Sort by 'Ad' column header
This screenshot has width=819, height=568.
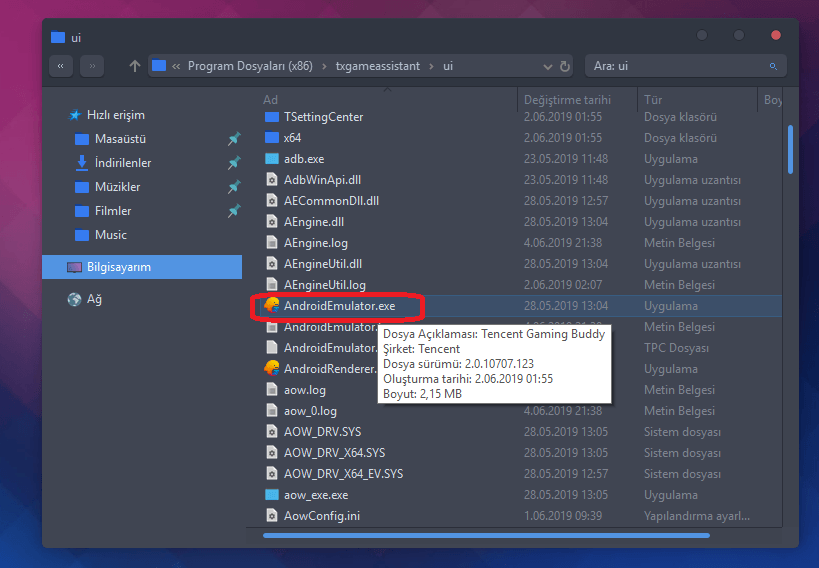pos(271,100)
